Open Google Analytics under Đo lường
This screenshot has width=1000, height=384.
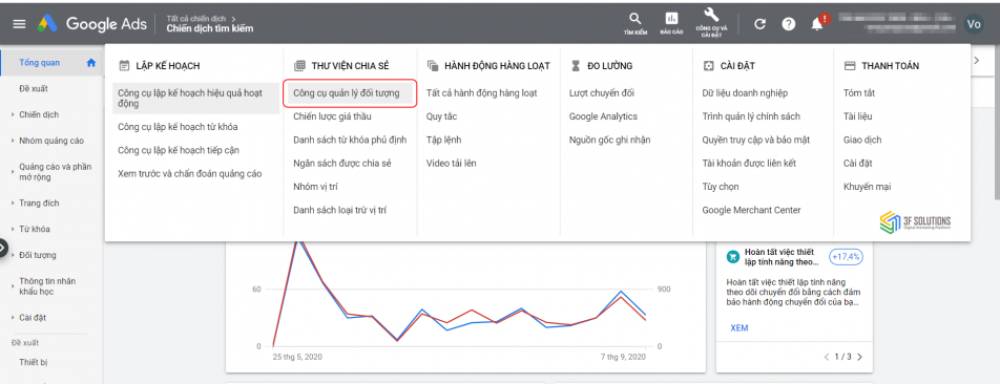(603, 117)
